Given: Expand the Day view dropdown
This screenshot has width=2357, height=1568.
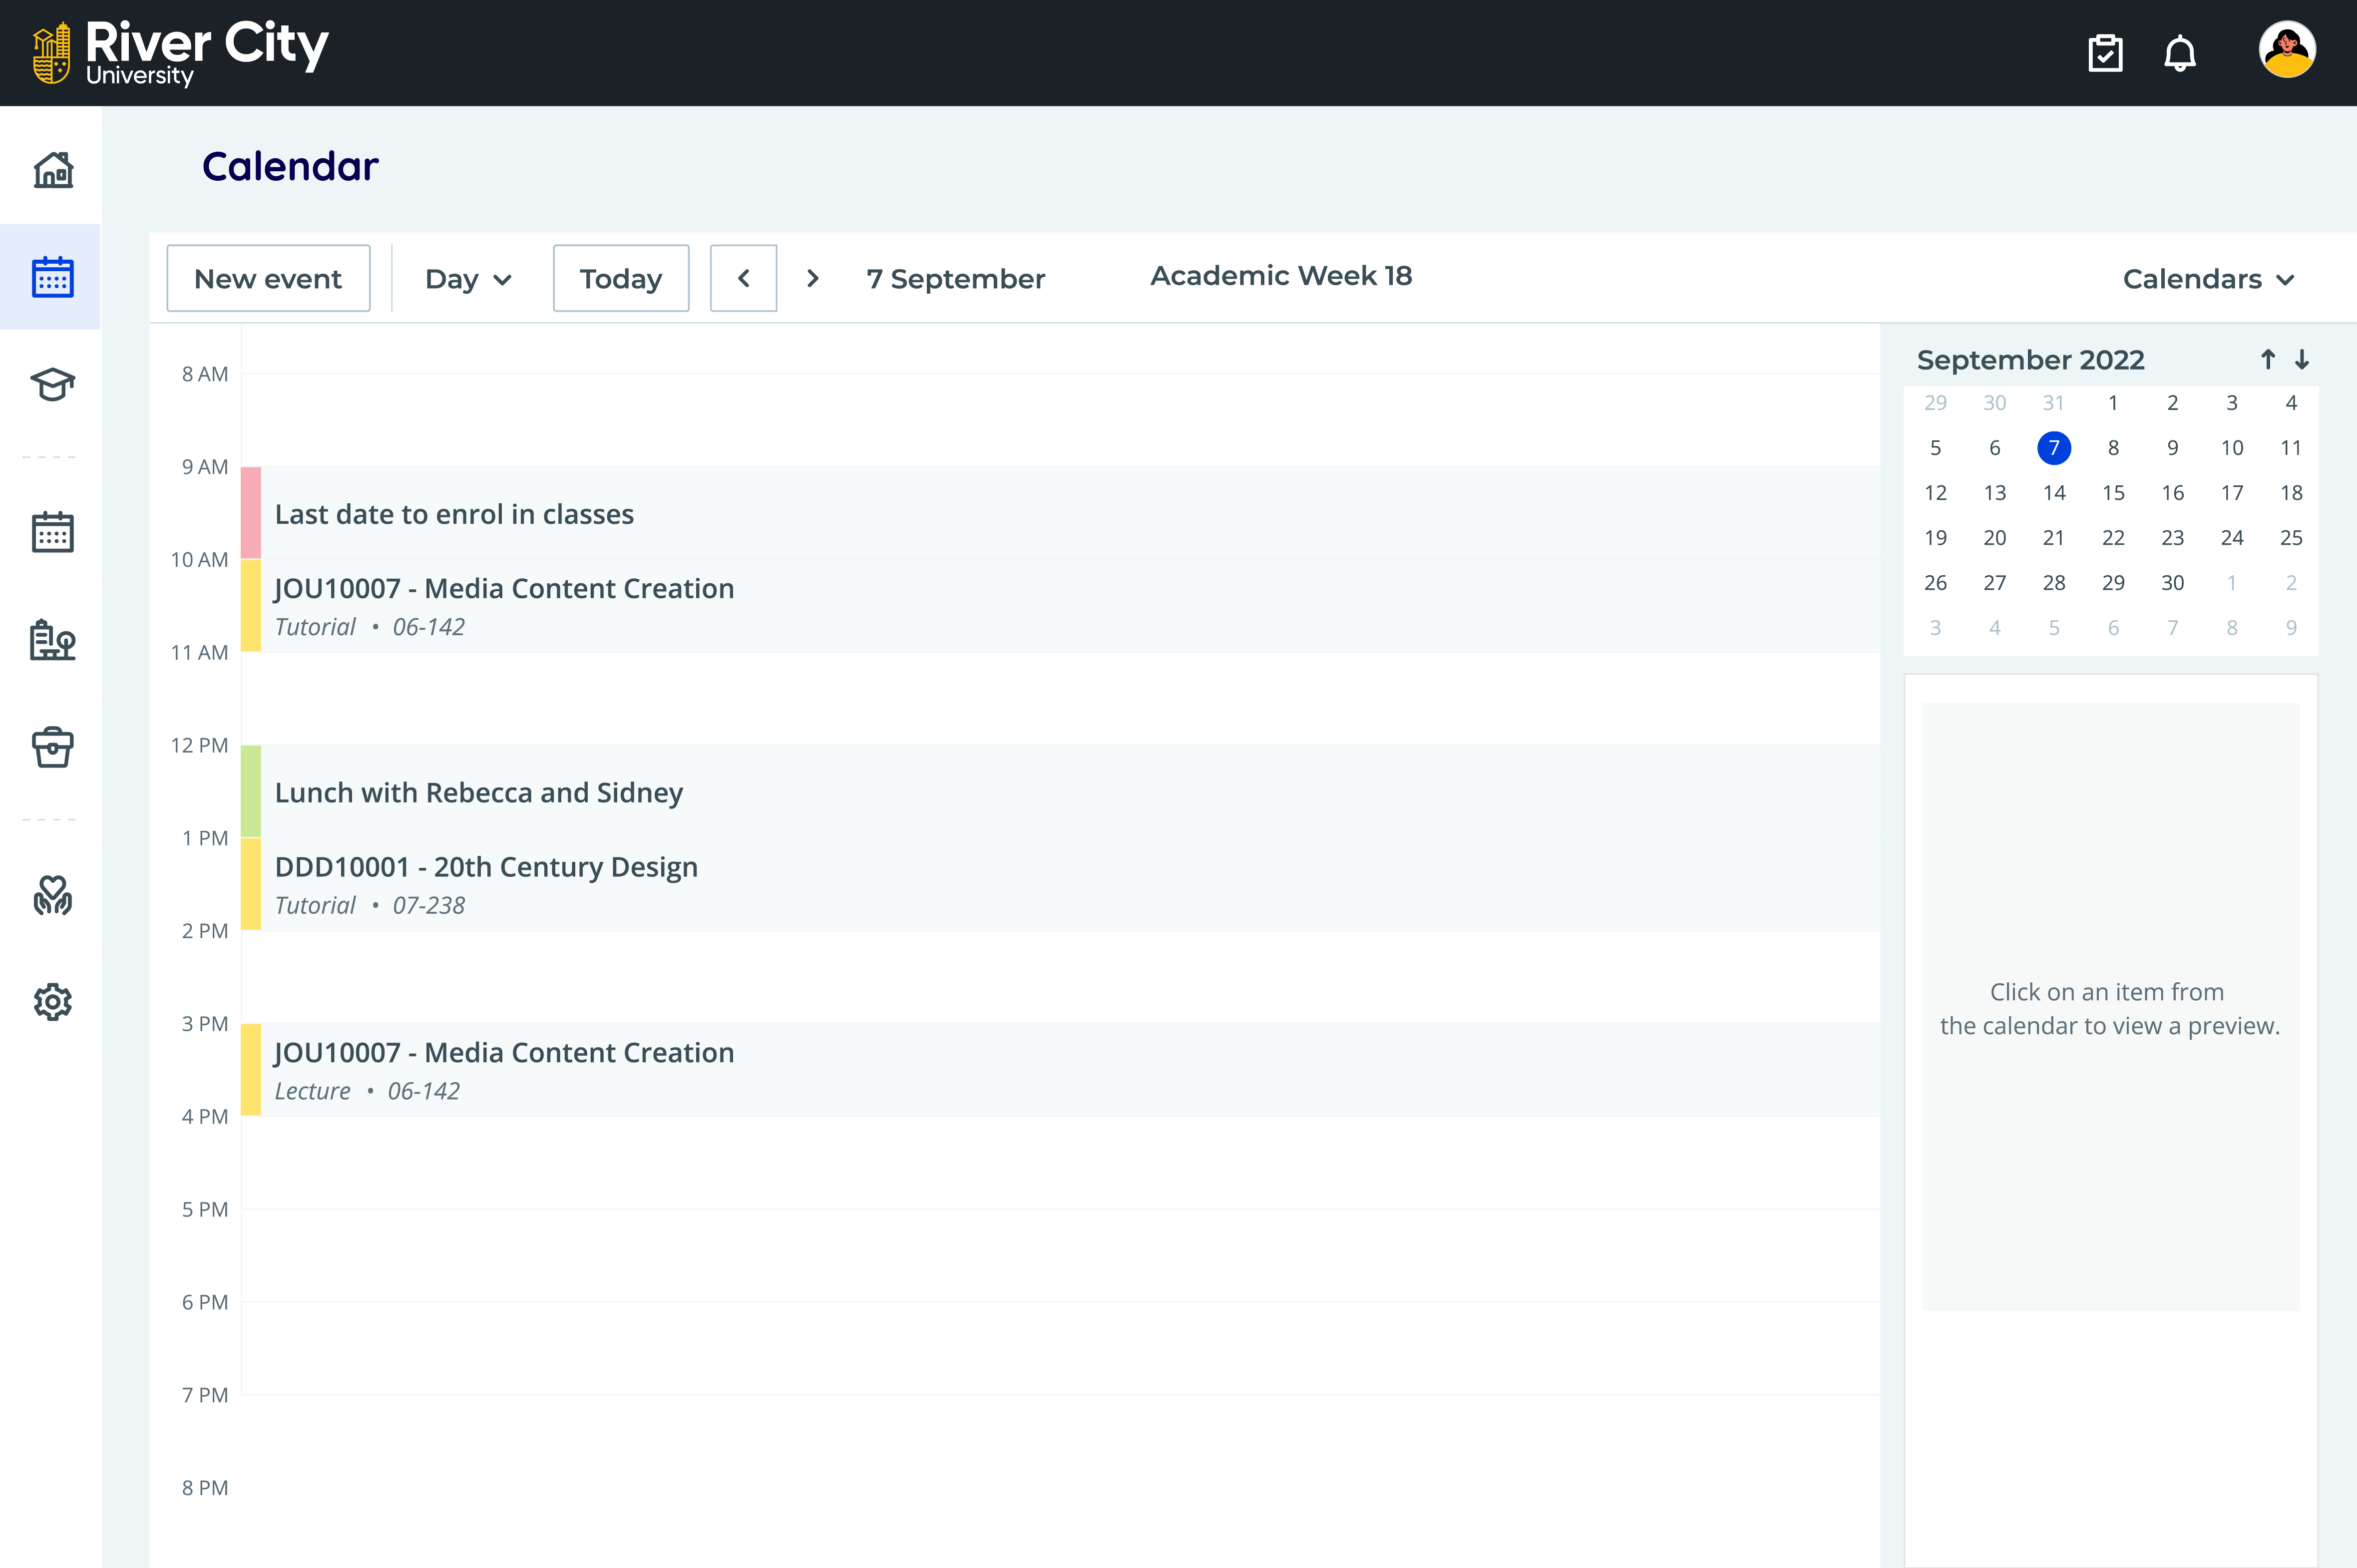Looking at the screenshot, I should [468, 279].
